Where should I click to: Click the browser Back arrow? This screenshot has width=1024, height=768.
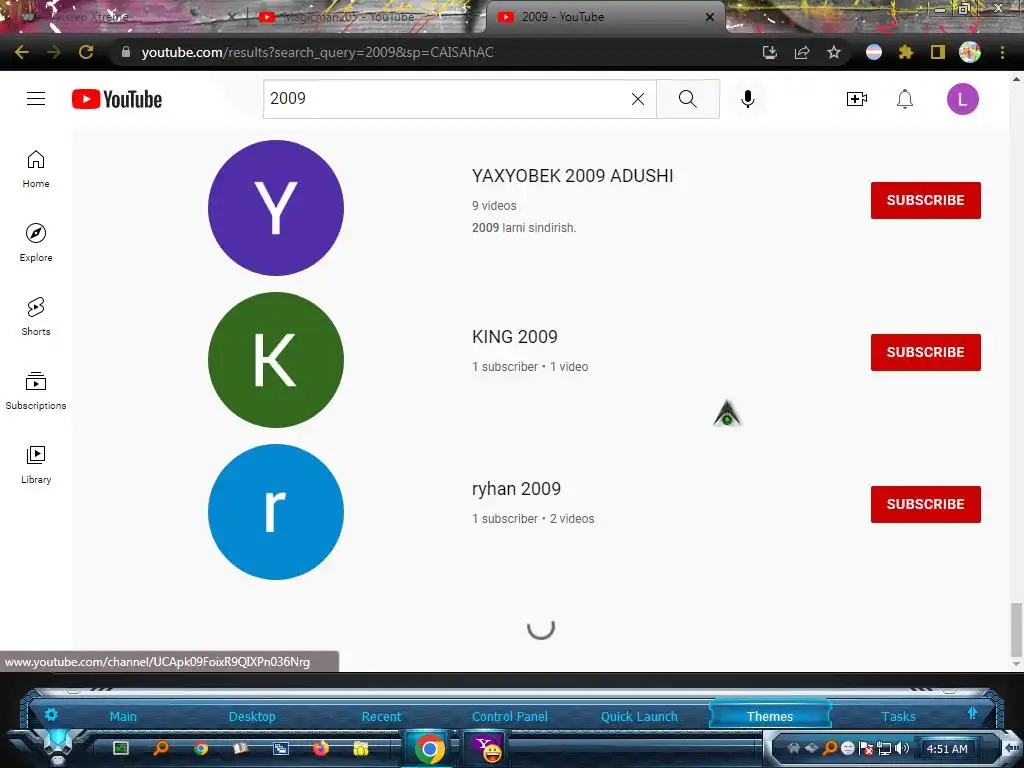(x=22, y=52)
